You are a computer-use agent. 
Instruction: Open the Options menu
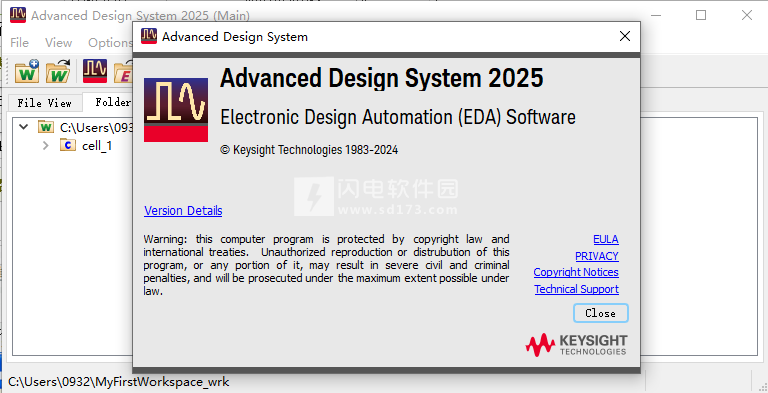110,43
